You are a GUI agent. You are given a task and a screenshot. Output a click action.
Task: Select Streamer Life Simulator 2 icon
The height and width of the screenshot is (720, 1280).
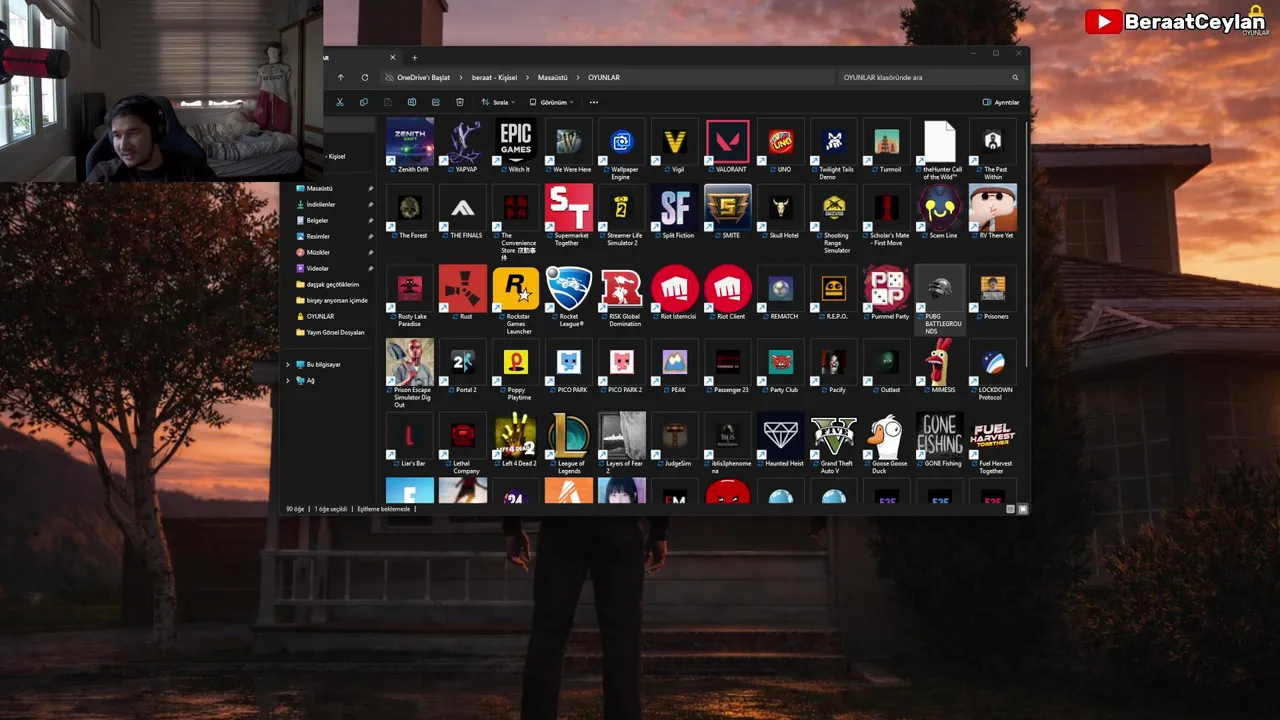[622, 208]
